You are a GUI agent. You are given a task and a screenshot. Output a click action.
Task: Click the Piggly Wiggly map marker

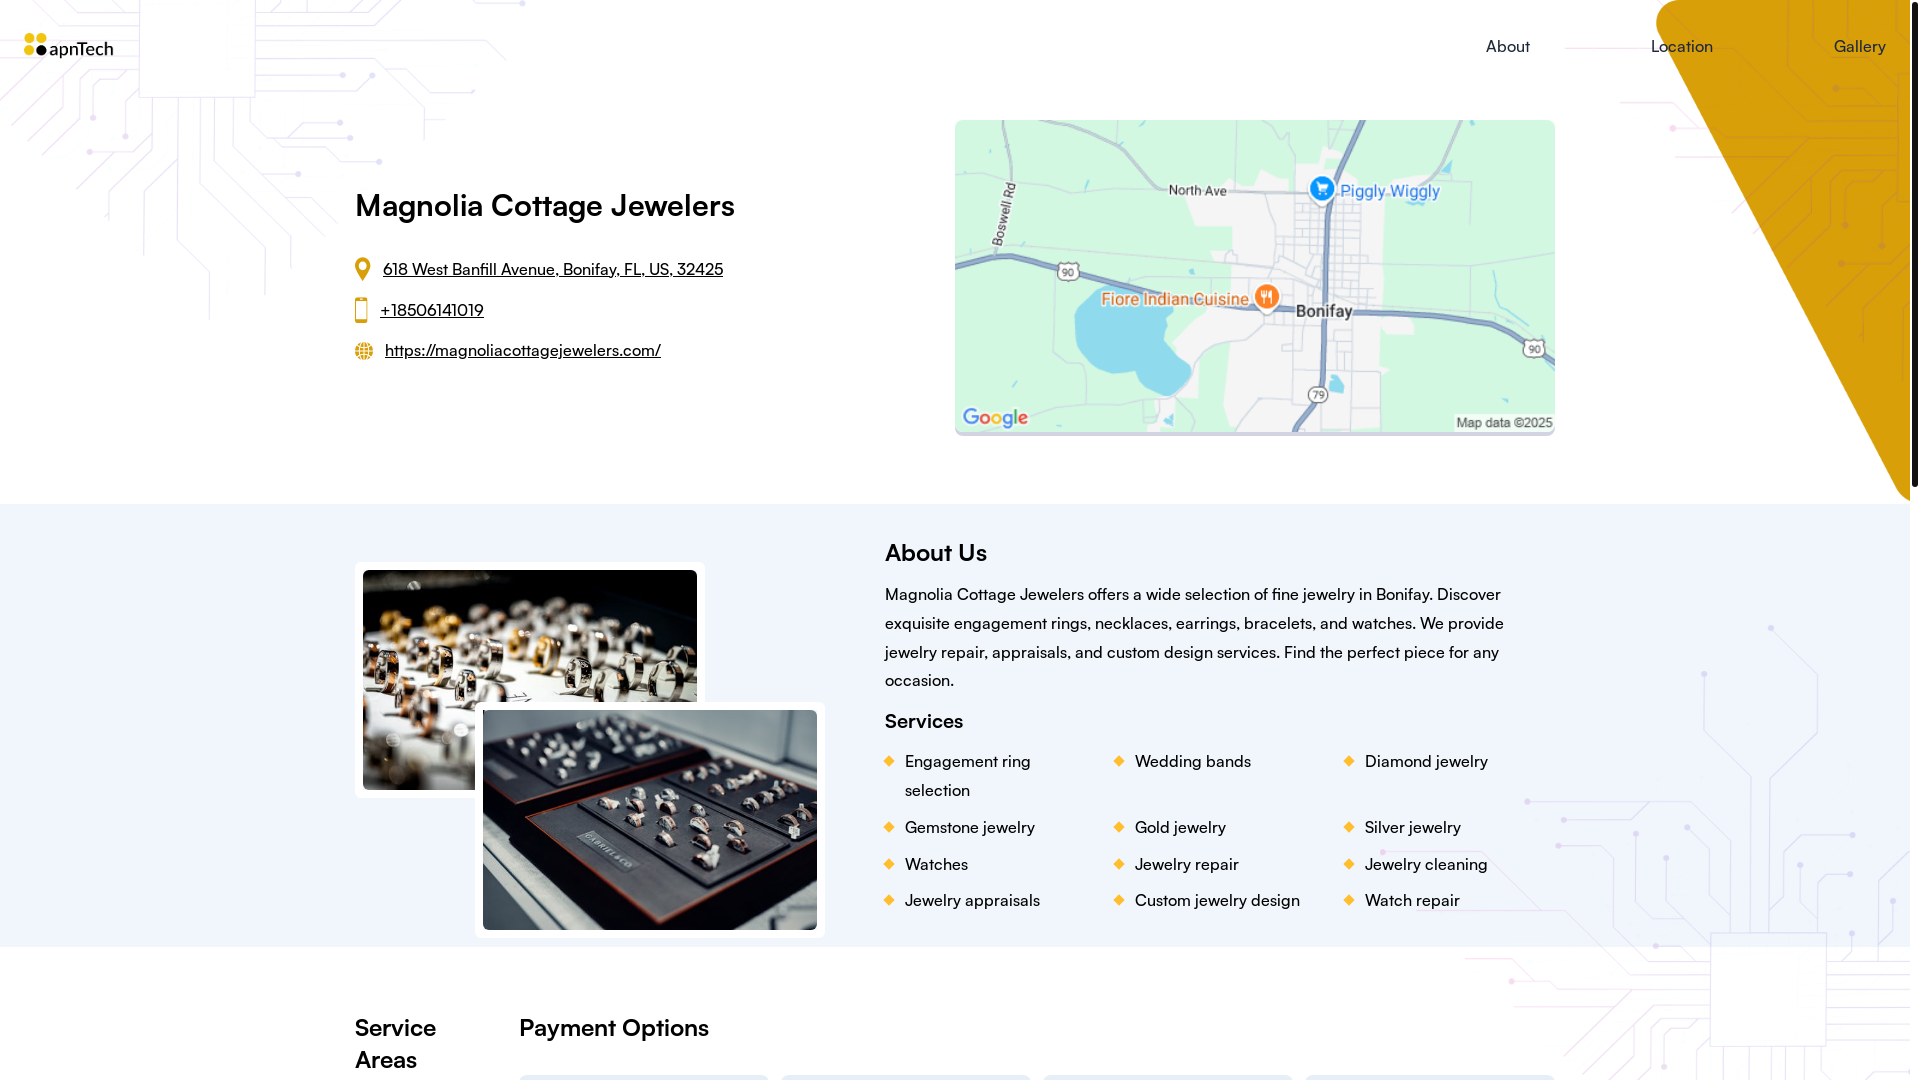pos(1322,189)
